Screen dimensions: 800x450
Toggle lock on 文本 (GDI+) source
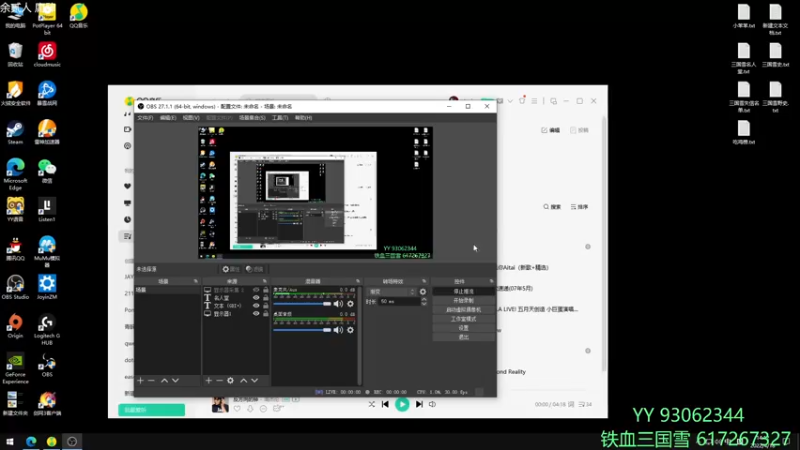[266, 306]
